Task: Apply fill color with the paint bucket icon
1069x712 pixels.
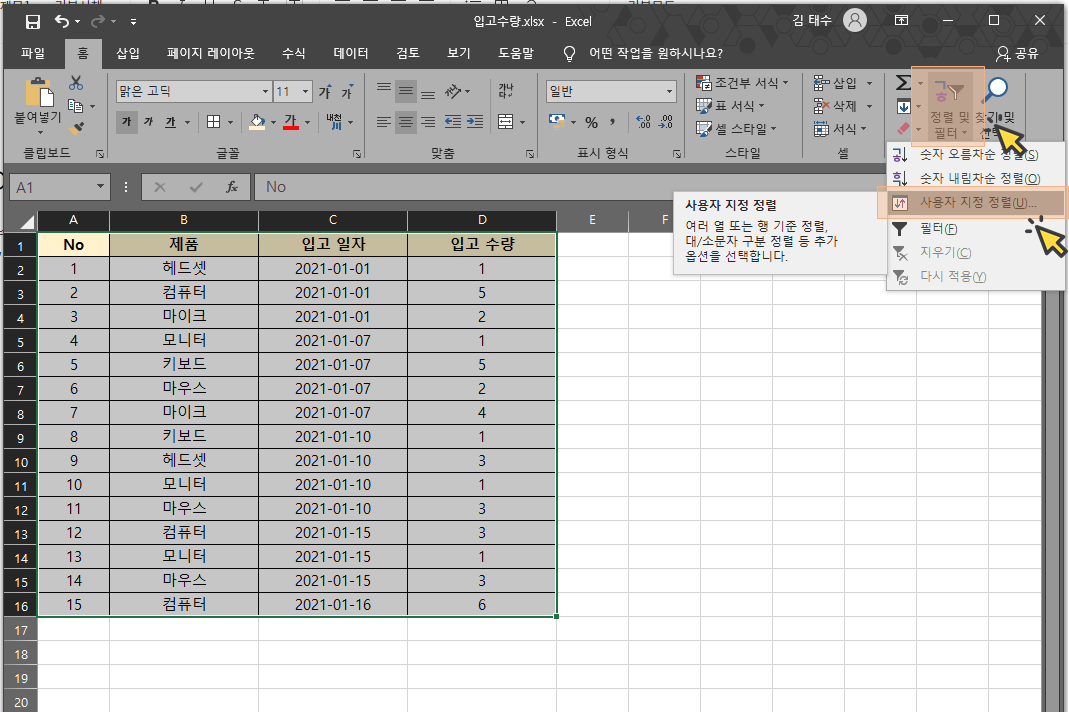Action: [x=258, y=121]
